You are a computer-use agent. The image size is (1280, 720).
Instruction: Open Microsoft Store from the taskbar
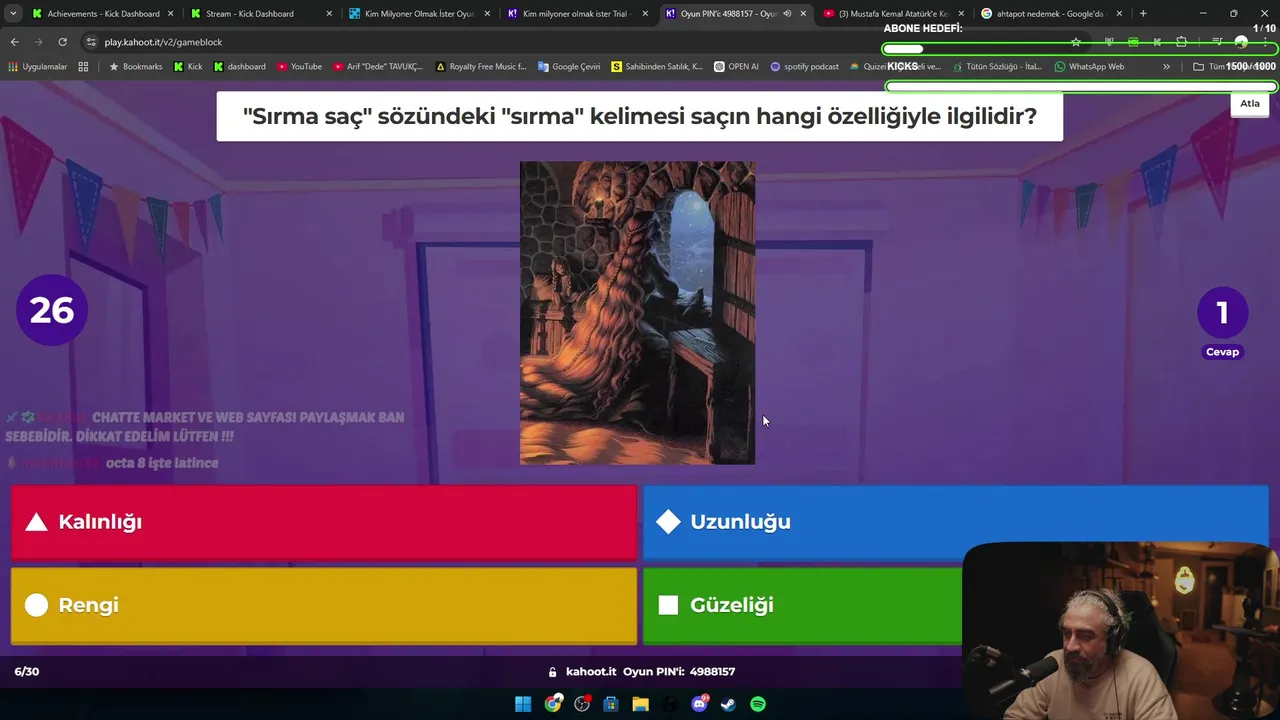tap(611, 704)
